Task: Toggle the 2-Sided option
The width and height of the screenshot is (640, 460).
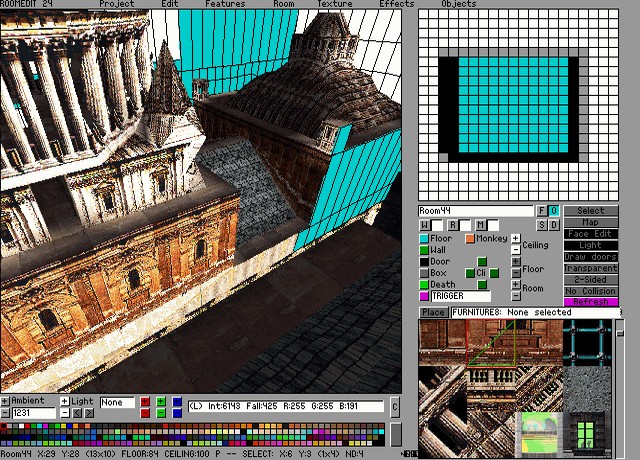Action: [591, 279]
